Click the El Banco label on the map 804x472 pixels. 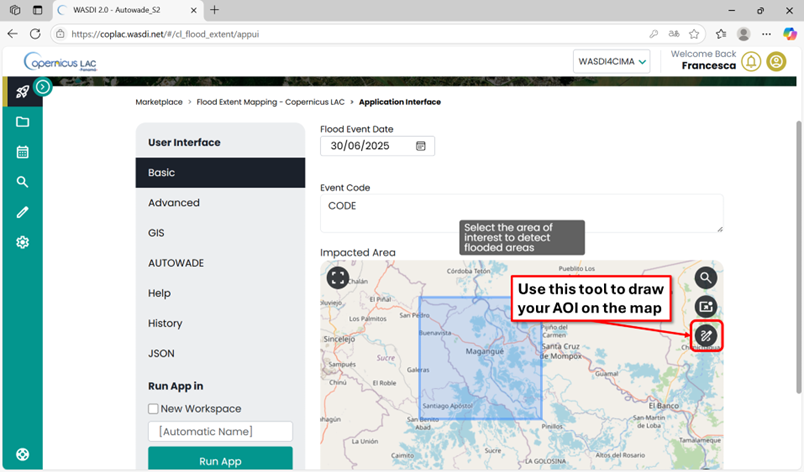[x=664, y=405]
